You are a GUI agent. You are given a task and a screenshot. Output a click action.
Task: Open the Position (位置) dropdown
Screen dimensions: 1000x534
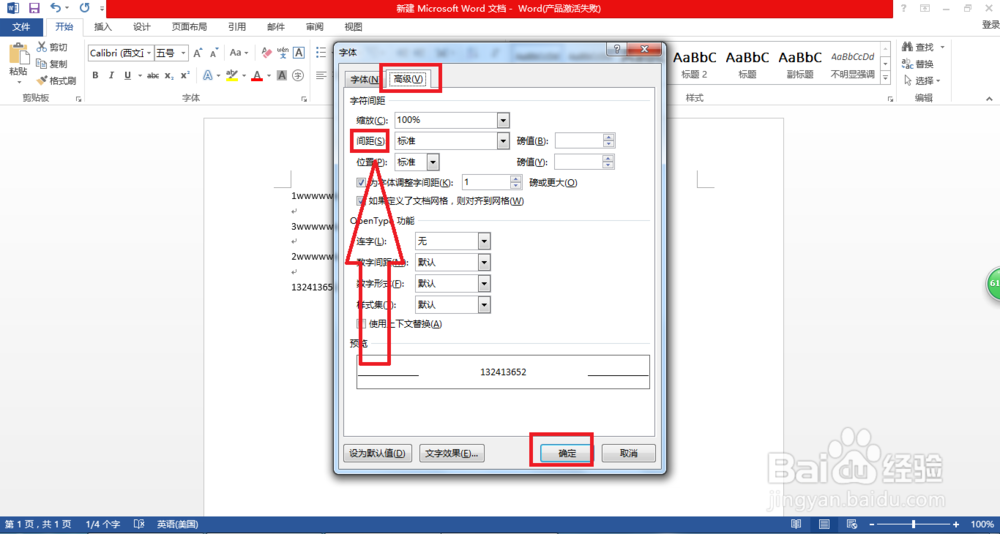tap(433, 162)
